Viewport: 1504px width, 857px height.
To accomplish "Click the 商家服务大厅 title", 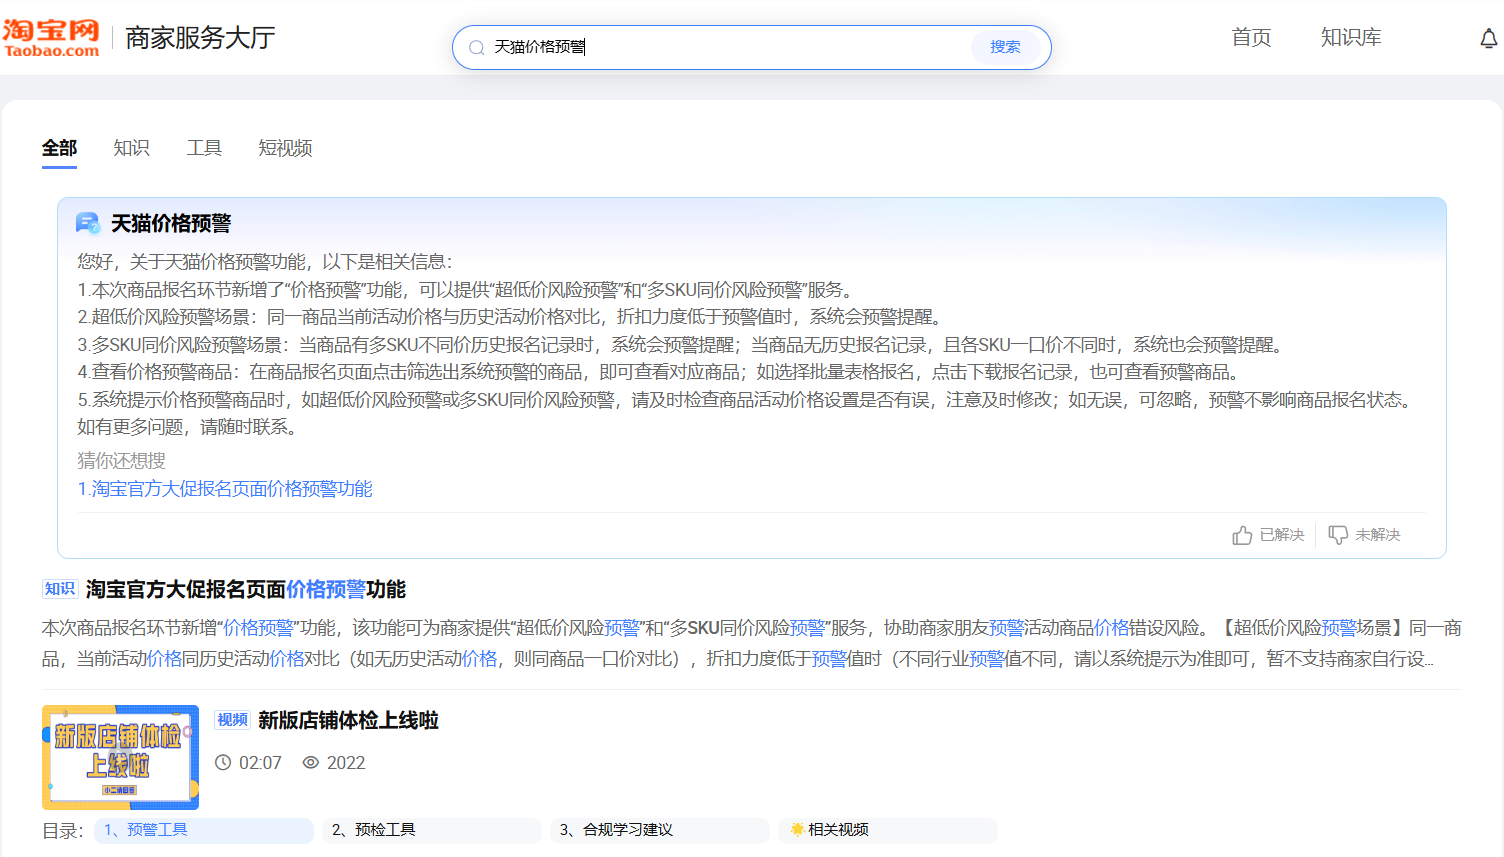I will coord(200,38).
